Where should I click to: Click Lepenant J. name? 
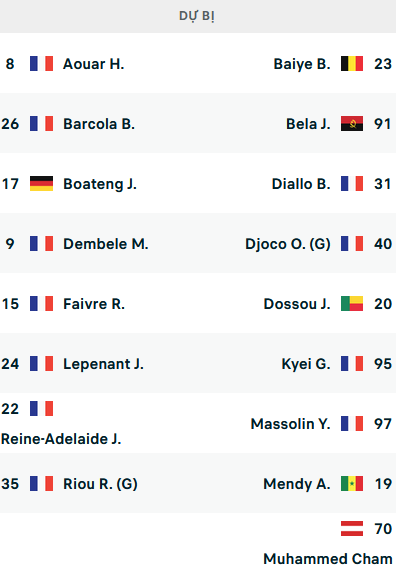tap(103, 364)
